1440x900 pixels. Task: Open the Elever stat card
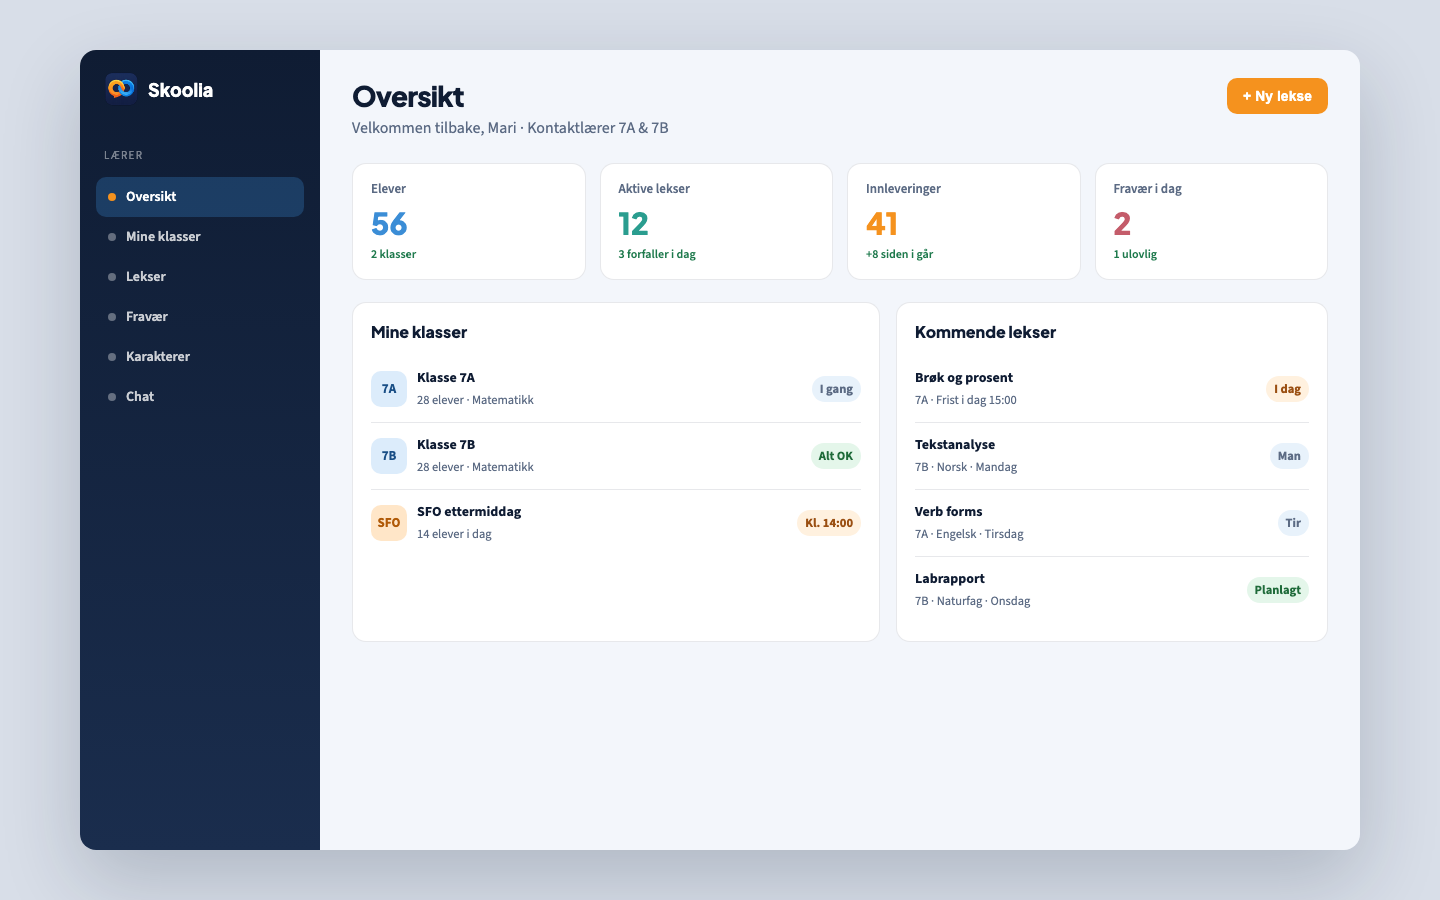pyautogui.click(x=469, y=221)
